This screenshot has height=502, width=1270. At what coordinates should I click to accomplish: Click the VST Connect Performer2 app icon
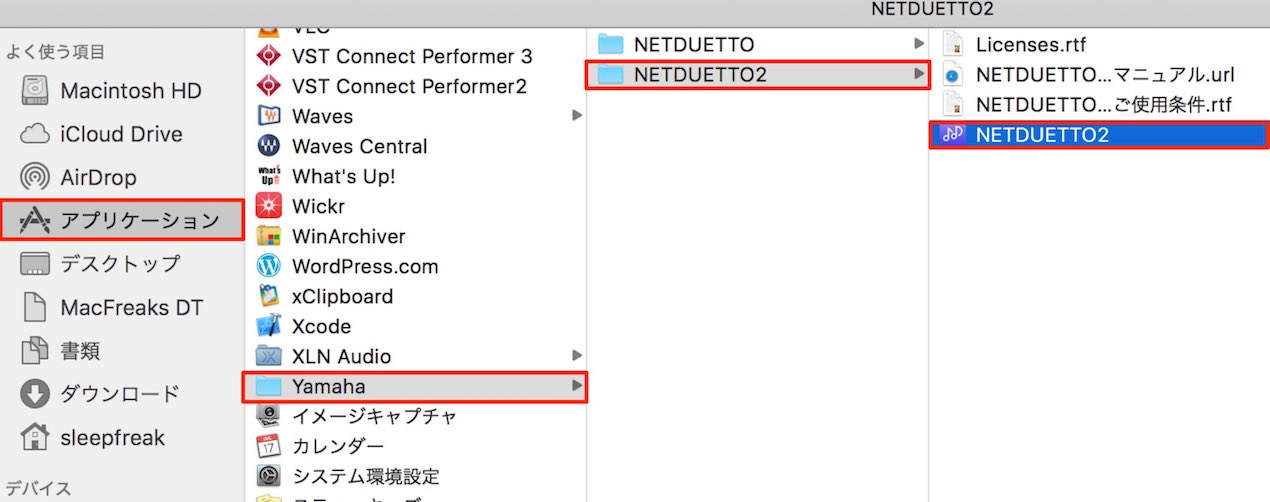point(268,86)
